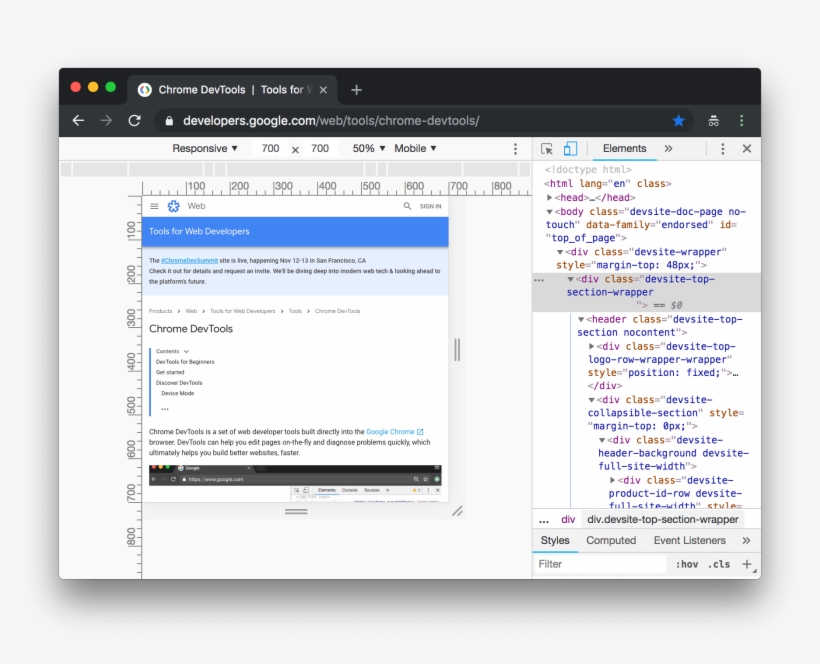Open the incognito profile icon
The height and width of the screenshot is (664, 820).
(713, 121)
